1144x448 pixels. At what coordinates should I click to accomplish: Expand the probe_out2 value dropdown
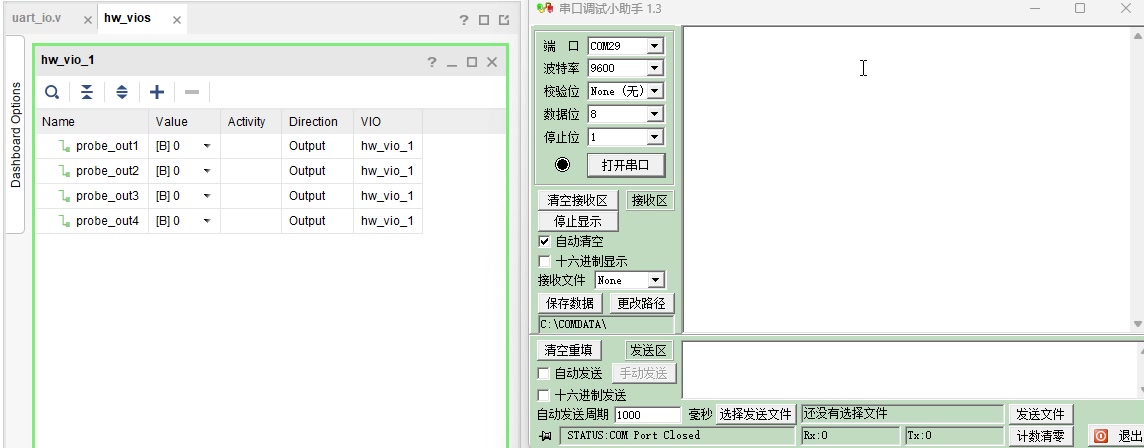[207, 171]
